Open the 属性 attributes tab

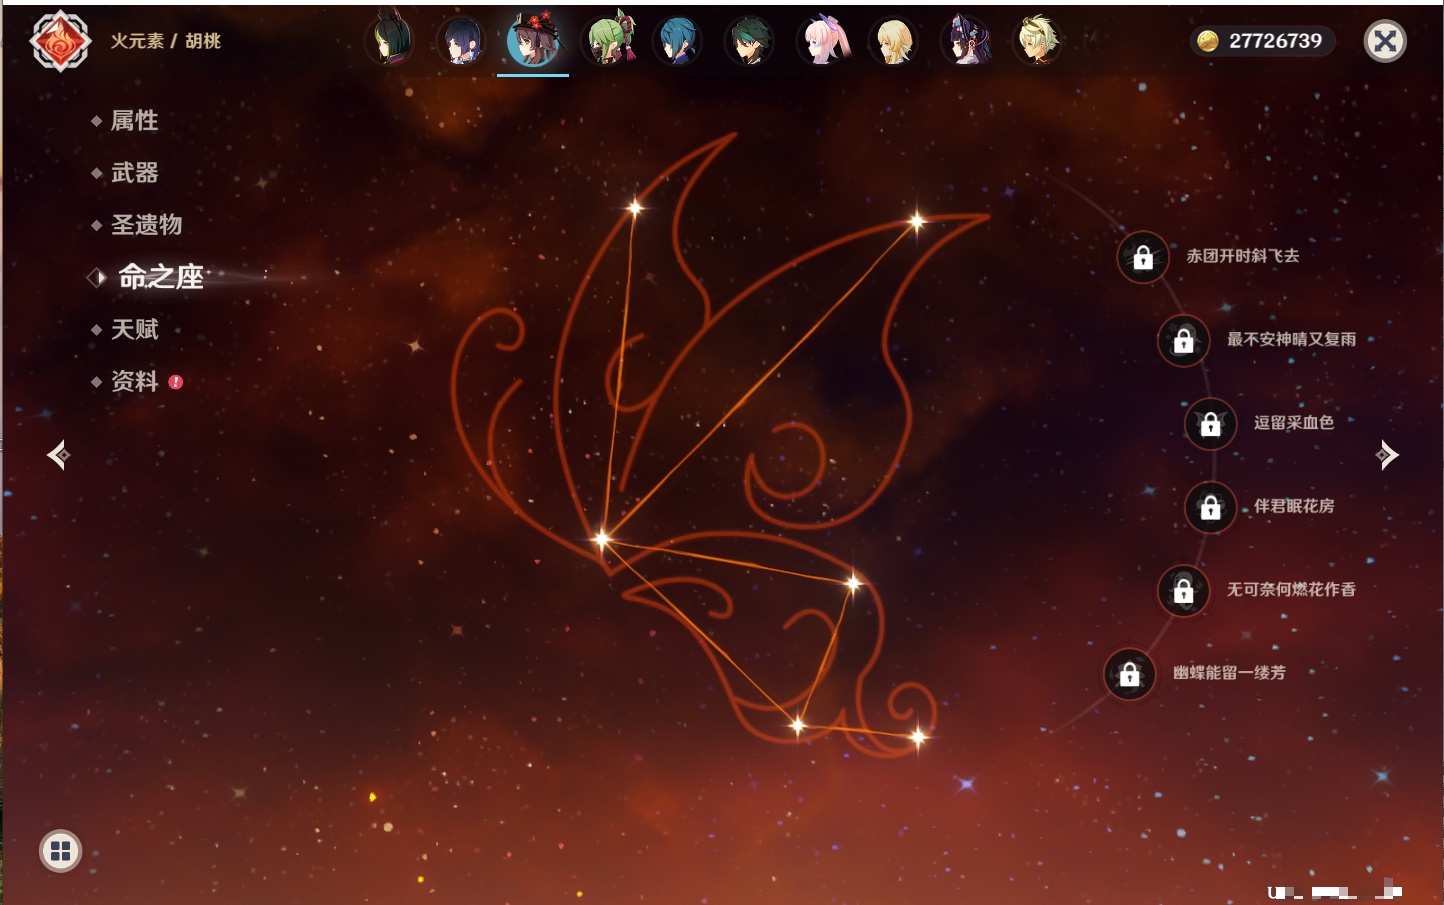[x=134, y=121]
